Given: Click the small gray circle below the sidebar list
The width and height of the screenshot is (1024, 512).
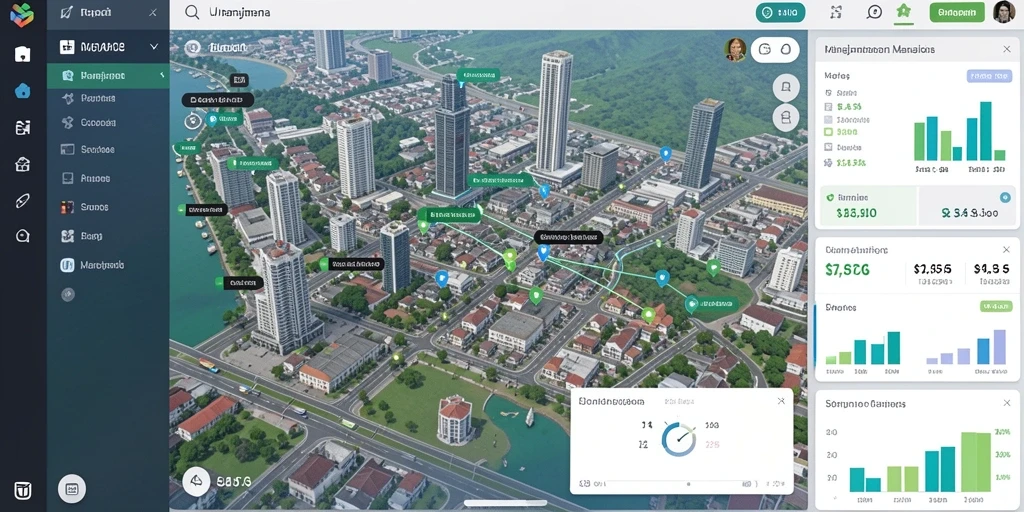Looking at the screenshot, I should point(68,295).
